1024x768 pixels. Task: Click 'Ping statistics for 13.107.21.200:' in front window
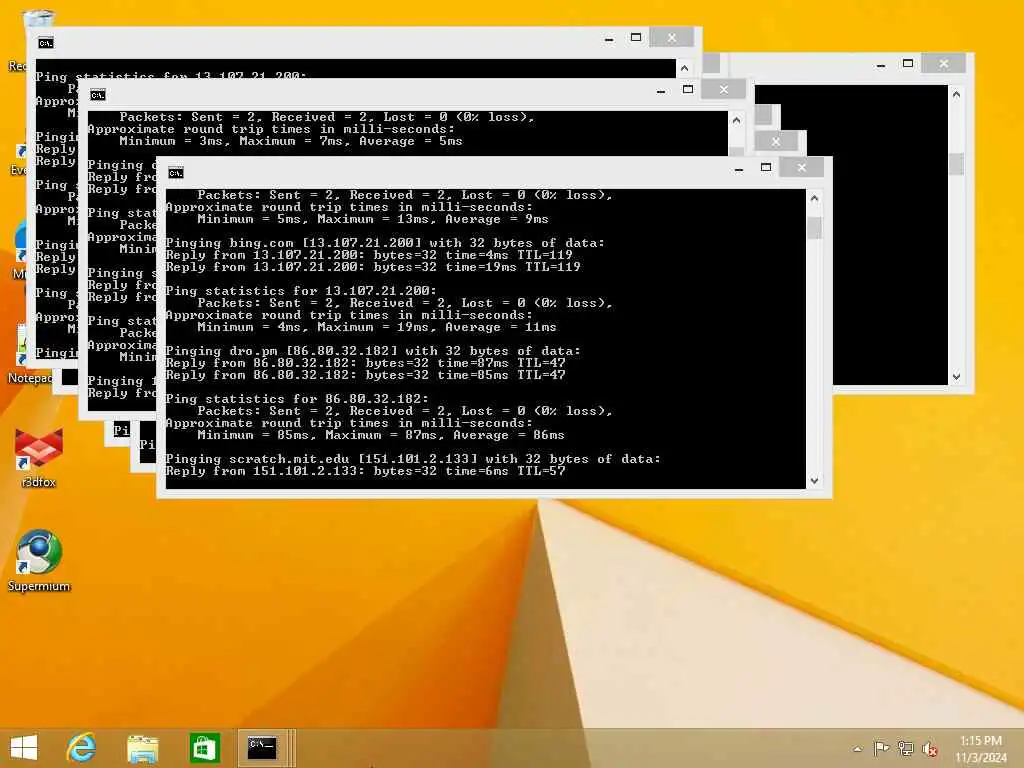pos(301,291)
